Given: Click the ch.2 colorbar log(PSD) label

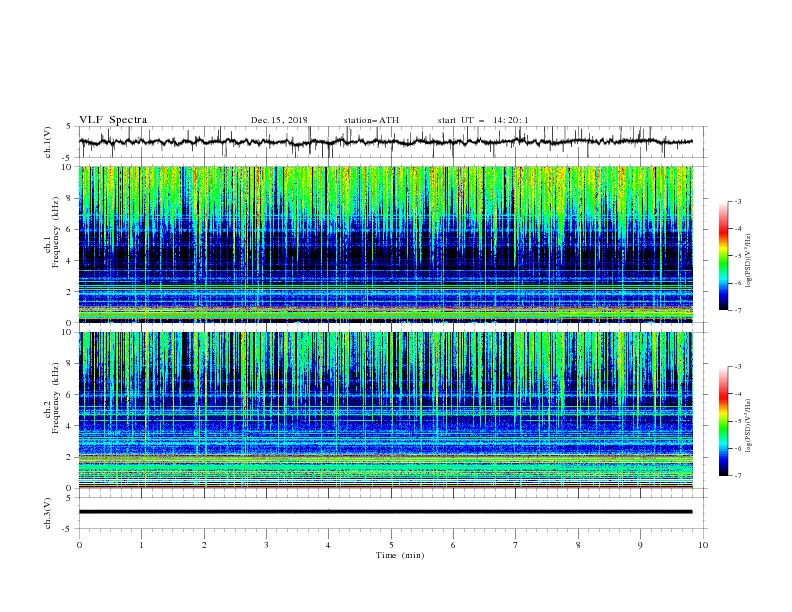Looking at the screenshot, I should [749, 425].
